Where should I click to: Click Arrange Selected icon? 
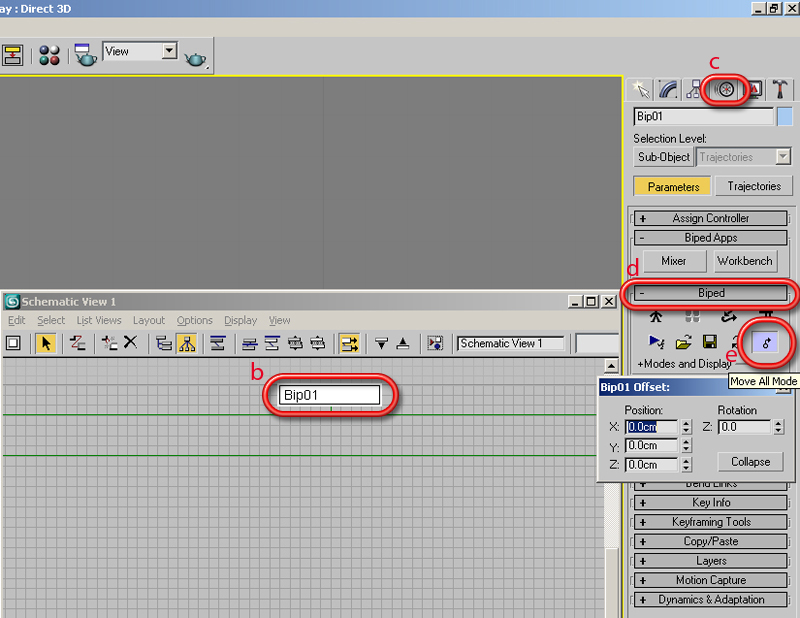tap(272, 343)
